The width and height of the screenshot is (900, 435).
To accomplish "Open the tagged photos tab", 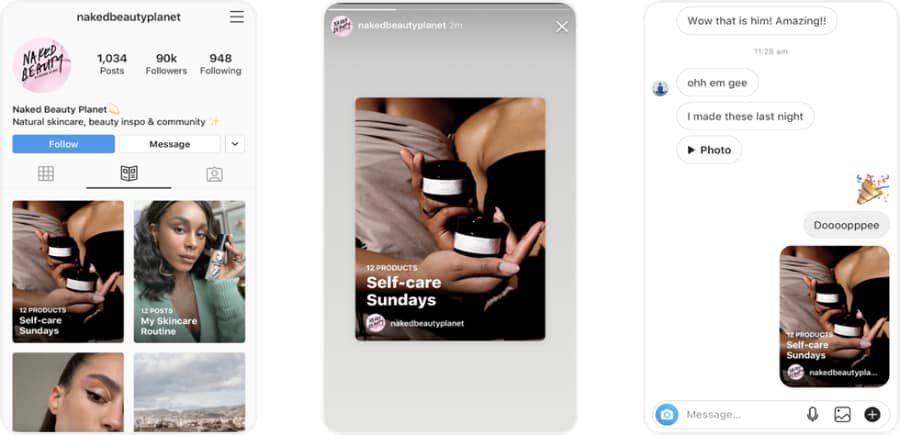I will click(x=214, y=174).
